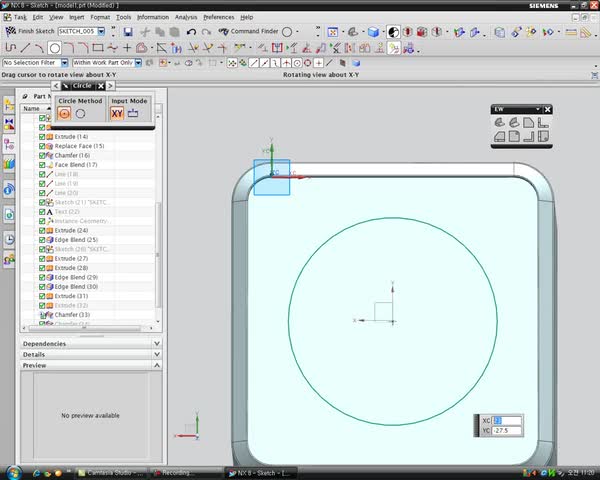Switch to XY coordinate input mode
Image resolution: width=600 pixels, height=480 pixels.
pyautogui.click(x=116, y=113)
